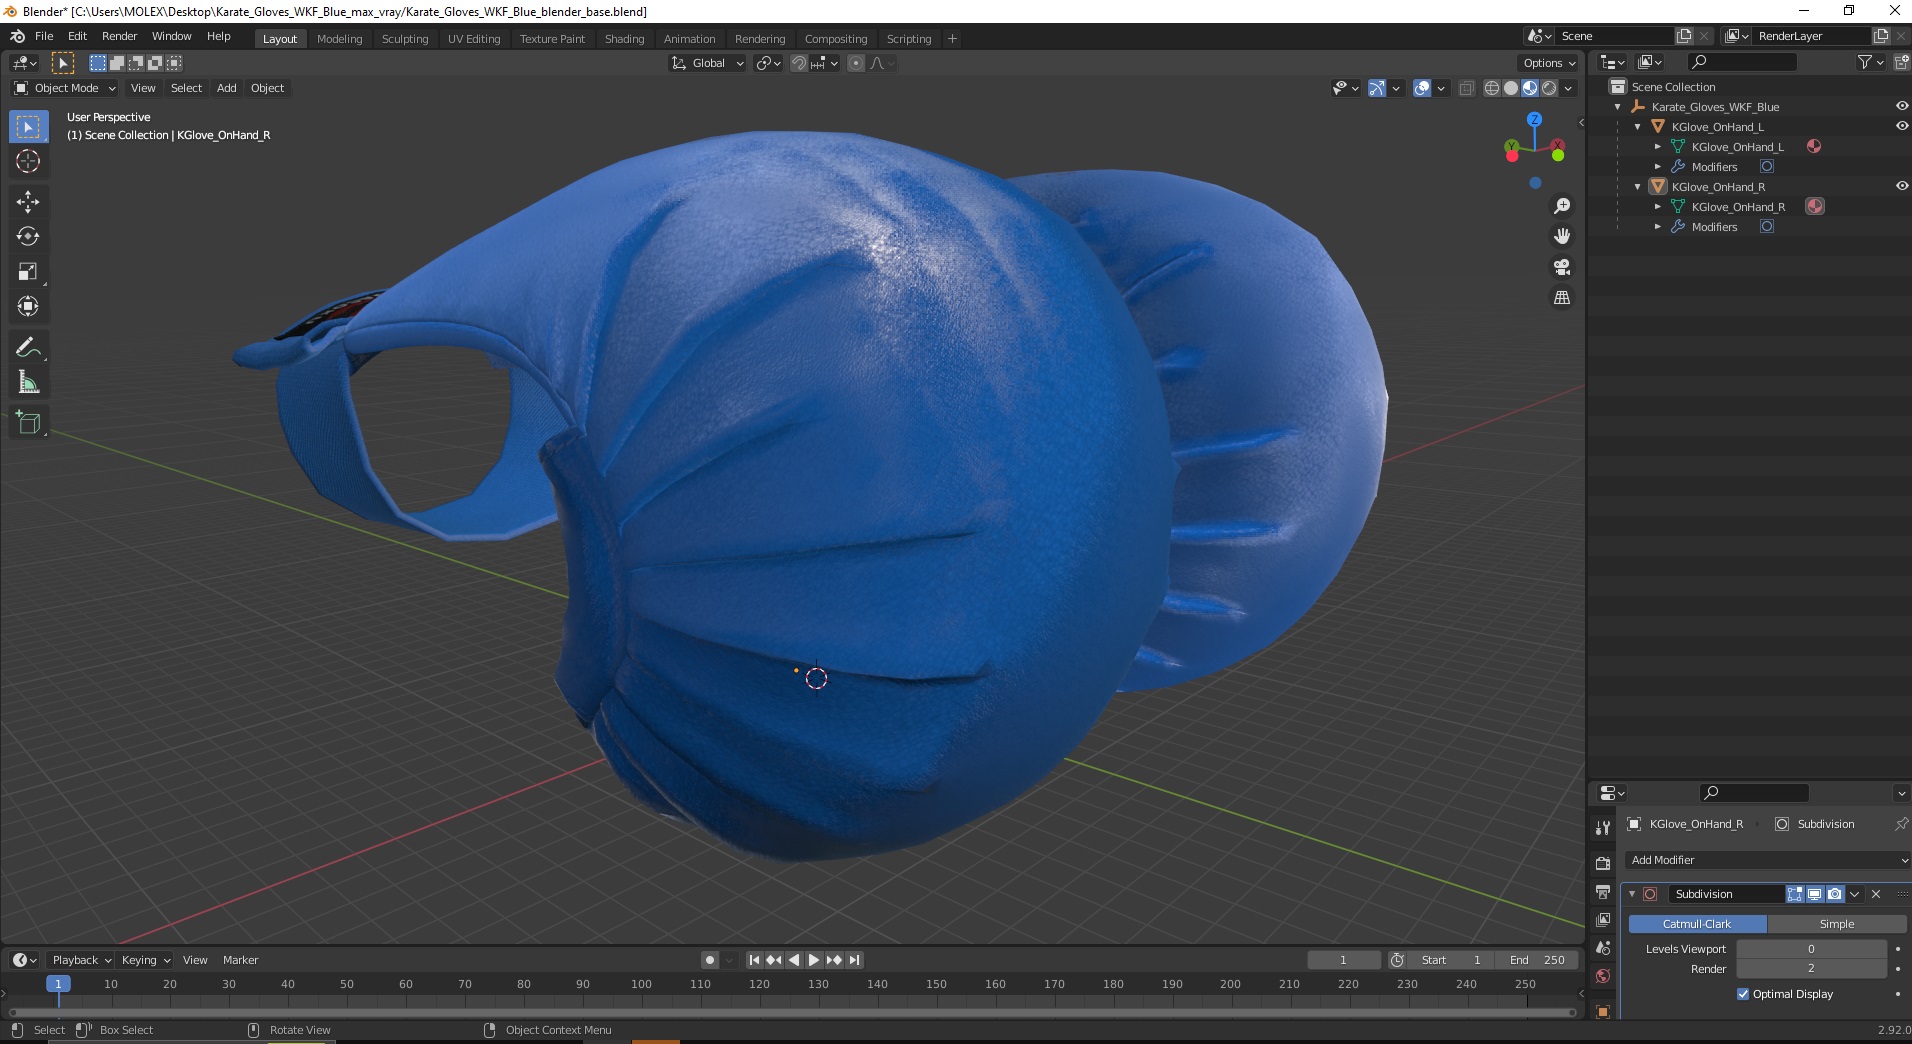Screen dimensions: 1912x1044
Task: Switch perspective/orthographic grid icon
Action: [1561, 298]
